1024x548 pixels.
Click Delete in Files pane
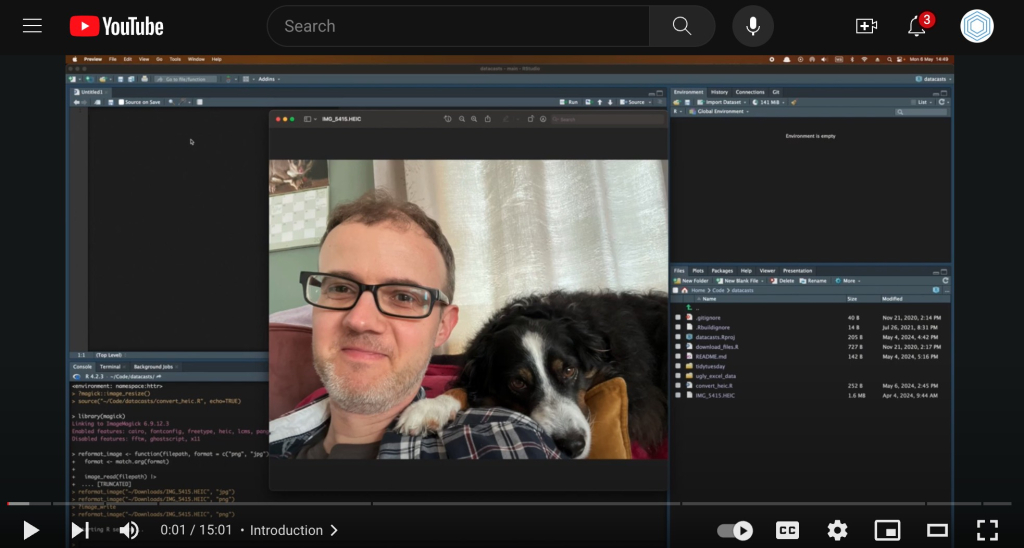point(782,281)
